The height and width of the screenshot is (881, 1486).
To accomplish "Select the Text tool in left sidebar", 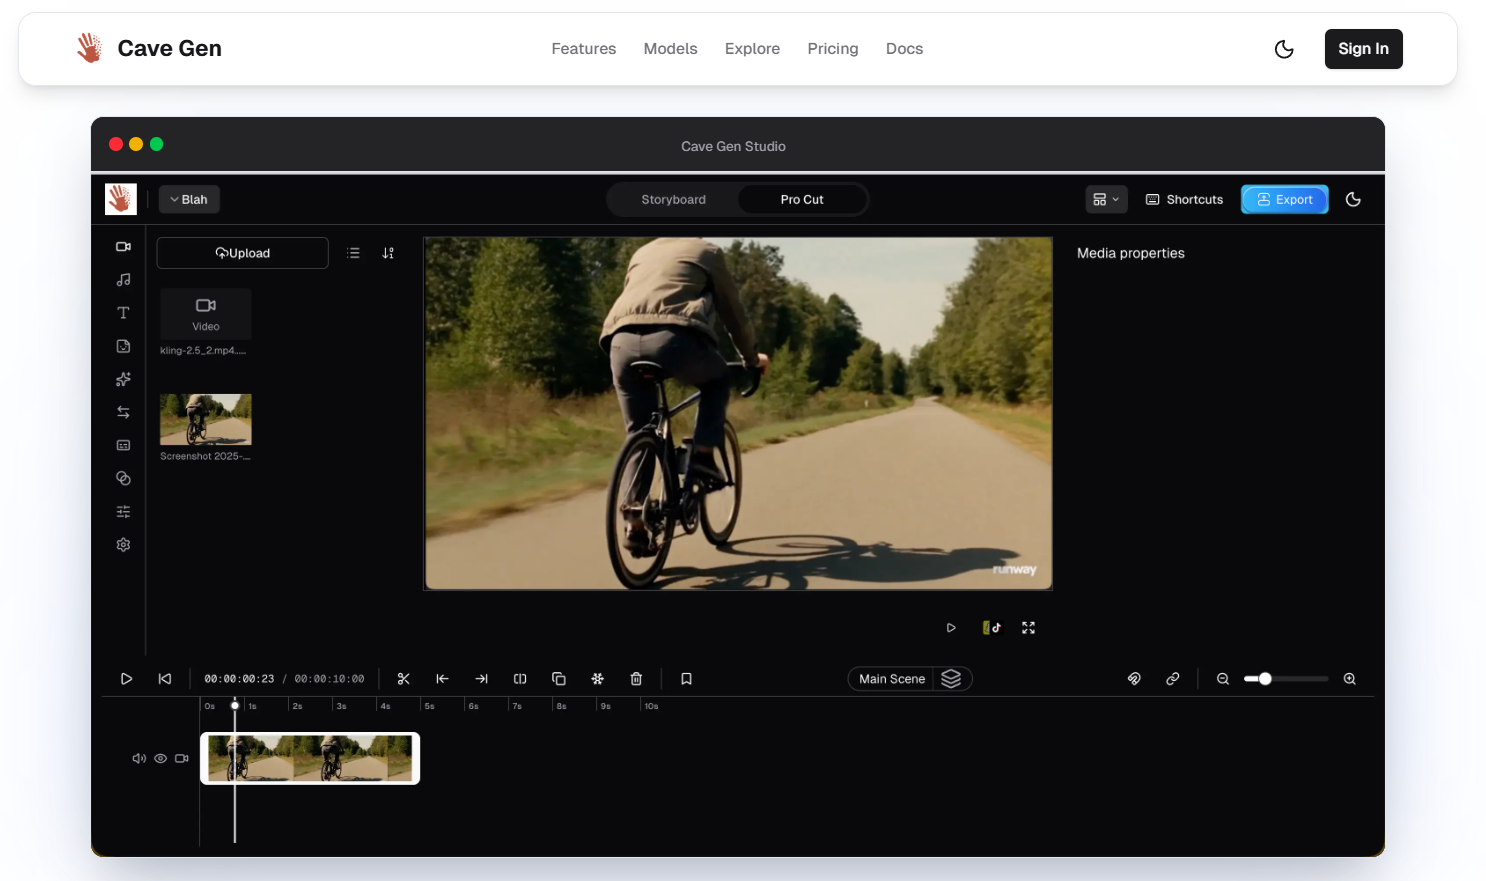I will (x=123, y=313).
